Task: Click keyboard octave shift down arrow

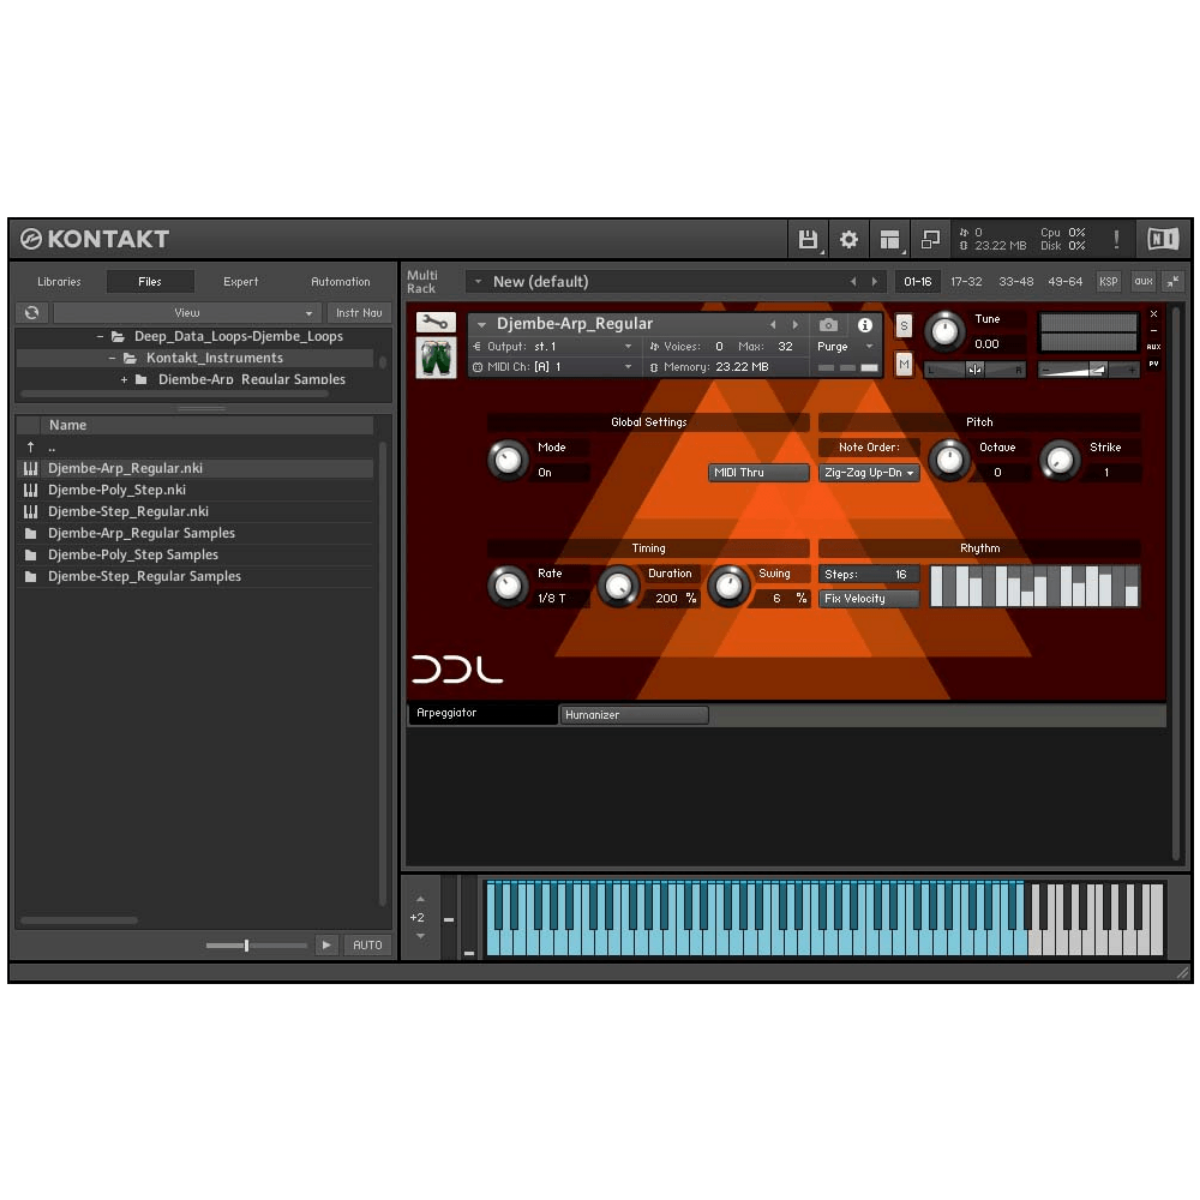Action: point(420,936)
